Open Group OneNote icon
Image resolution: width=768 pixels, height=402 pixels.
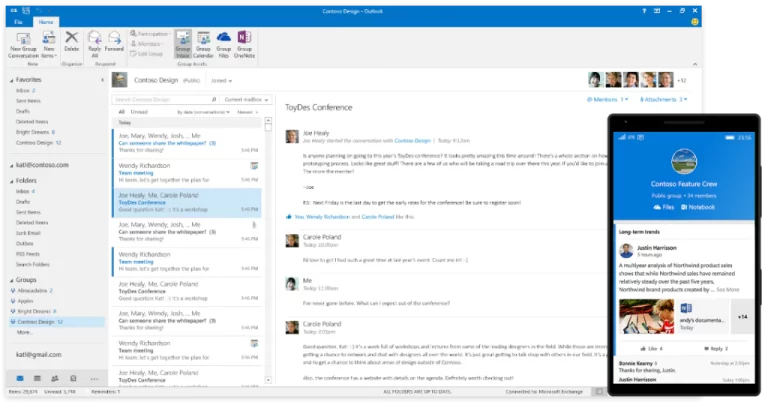(x=244, y=37)
